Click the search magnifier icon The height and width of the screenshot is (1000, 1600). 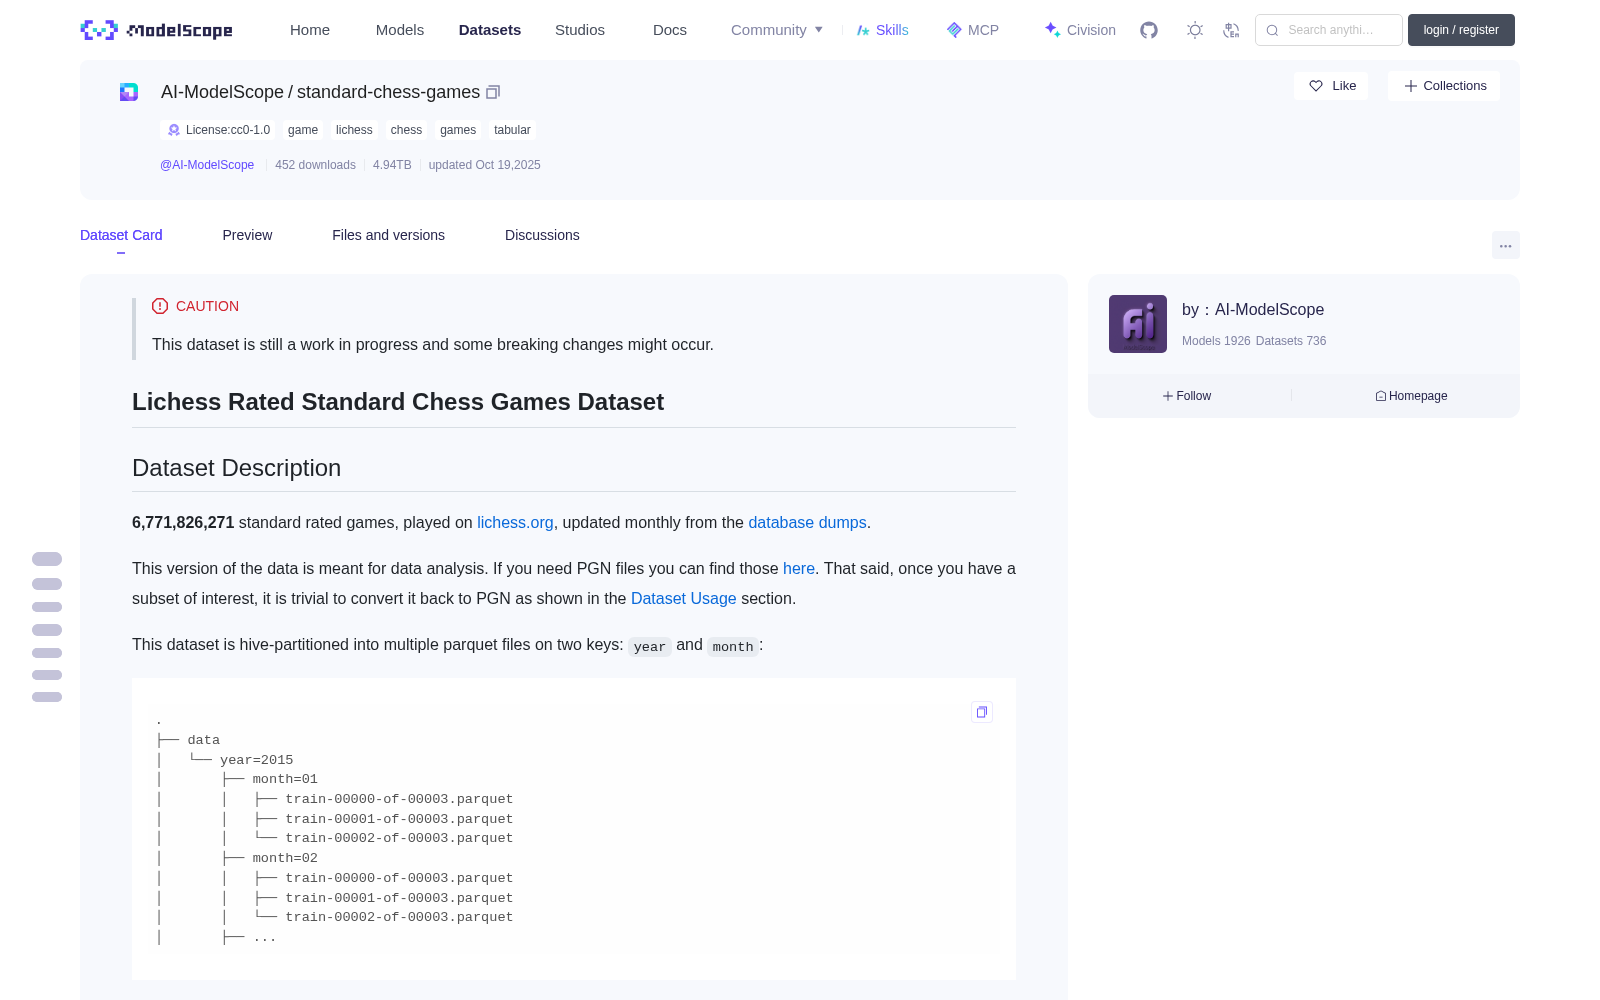click(x=1272, y=30)
